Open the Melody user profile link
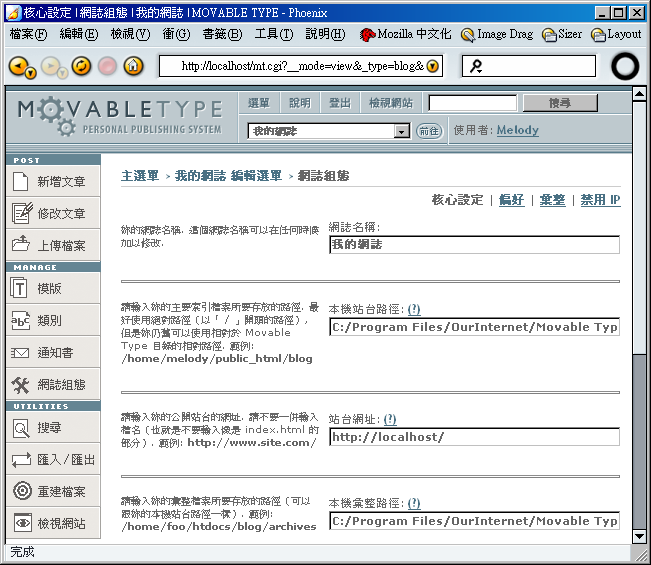Image resolution: width=651 pixels, height=565 pixels. (517, 130)
